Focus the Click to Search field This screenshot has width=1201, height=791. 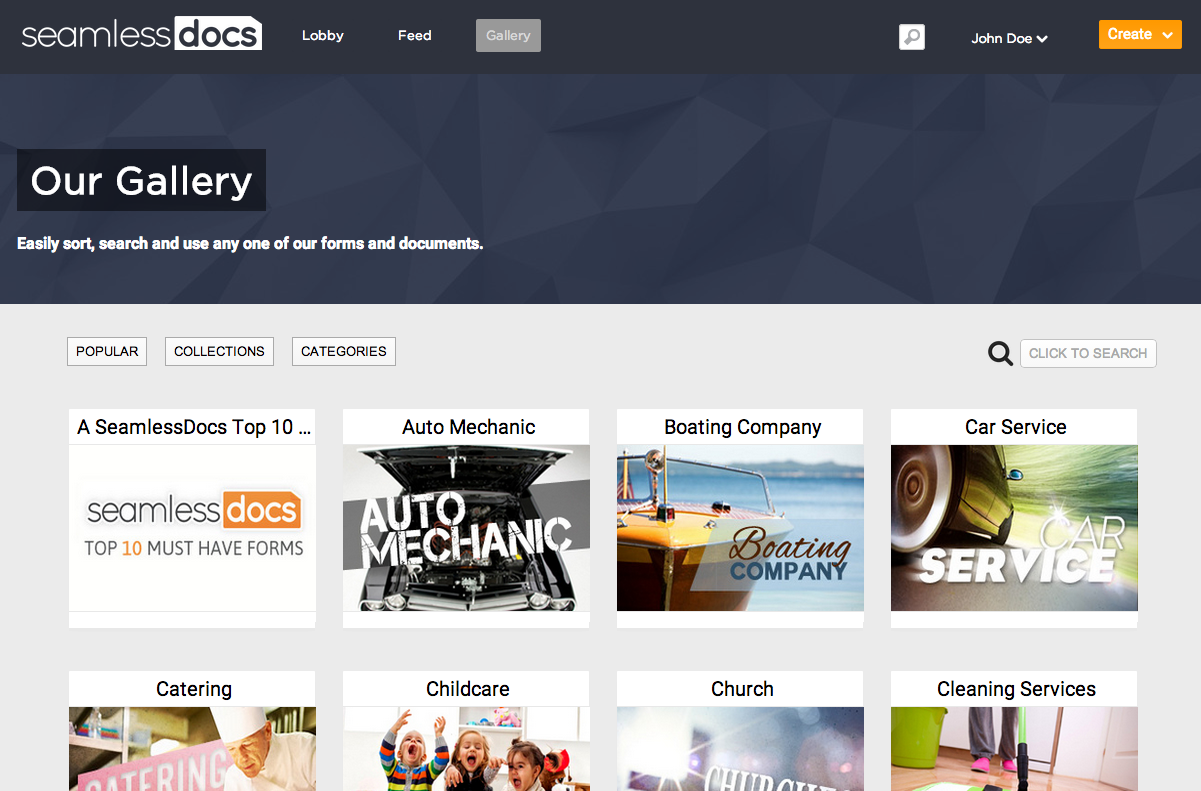(1088, 353)
